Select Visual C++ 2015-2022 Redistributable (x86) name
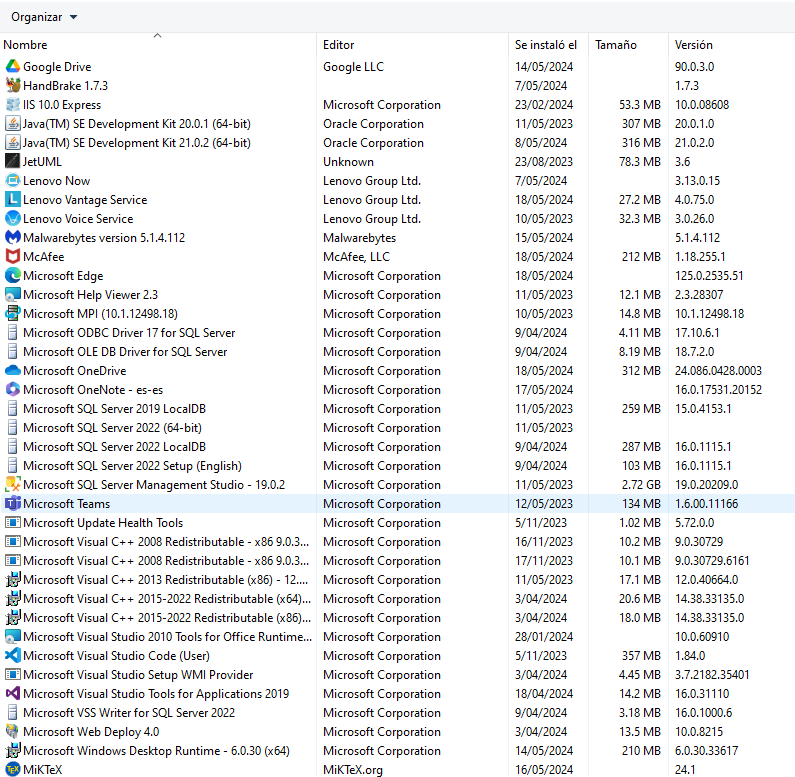 pyautogui.click(x=167, y=618)
